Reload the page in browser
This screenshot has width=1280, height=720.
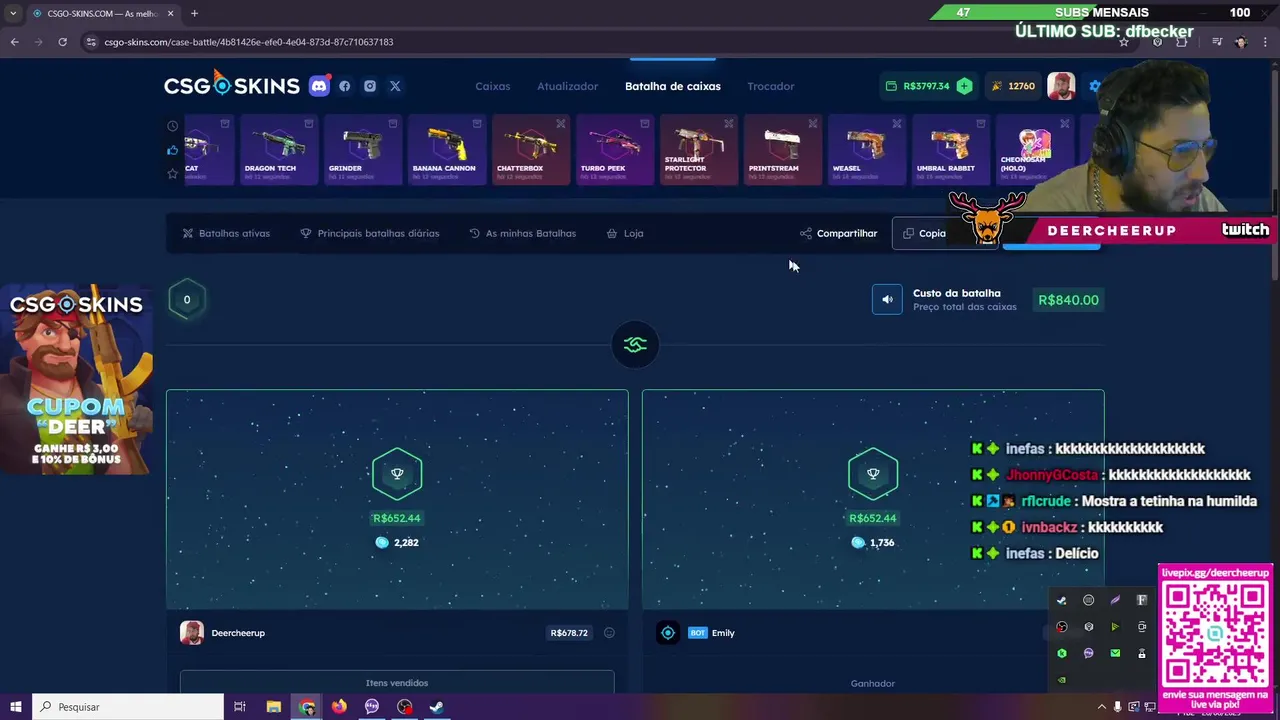tap(62, 42)
